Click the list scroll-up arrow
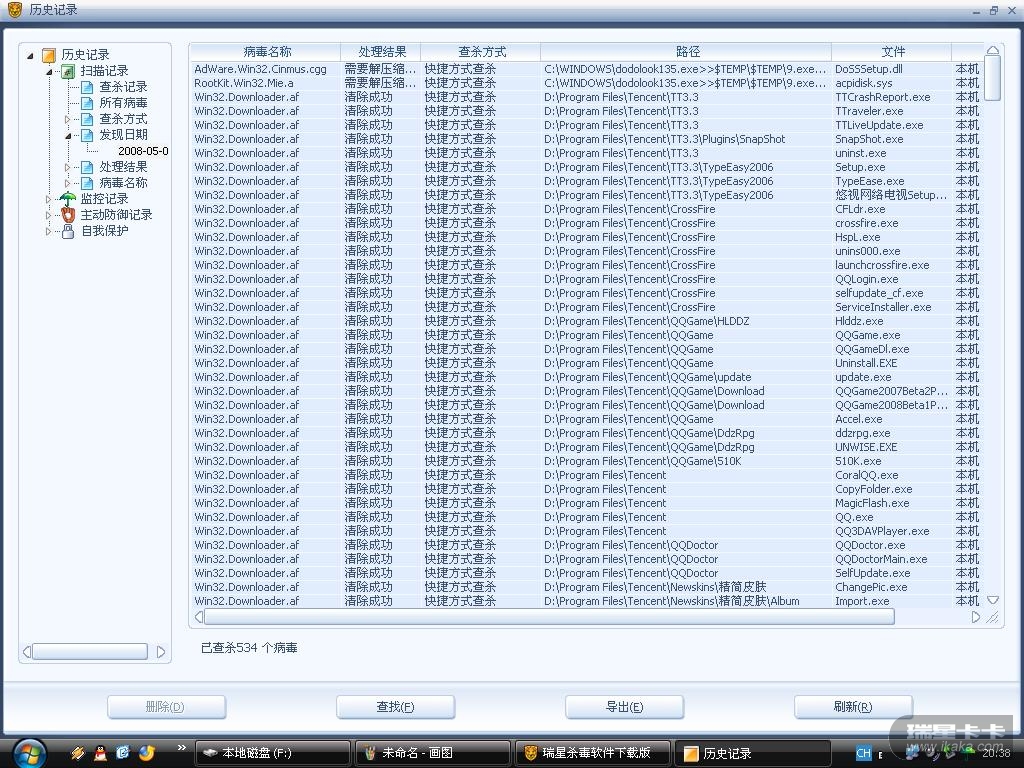 992,50
